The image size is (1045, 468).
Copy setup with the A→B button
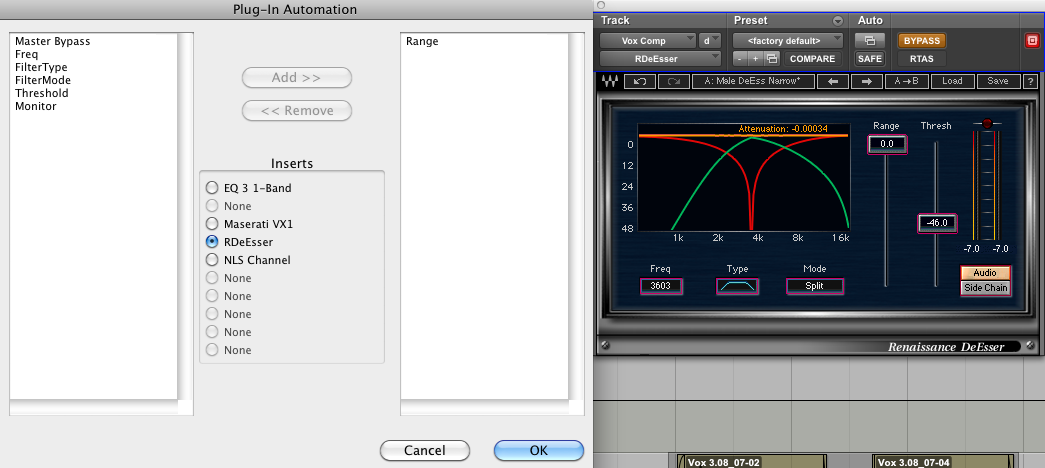(x=906, y=81)
